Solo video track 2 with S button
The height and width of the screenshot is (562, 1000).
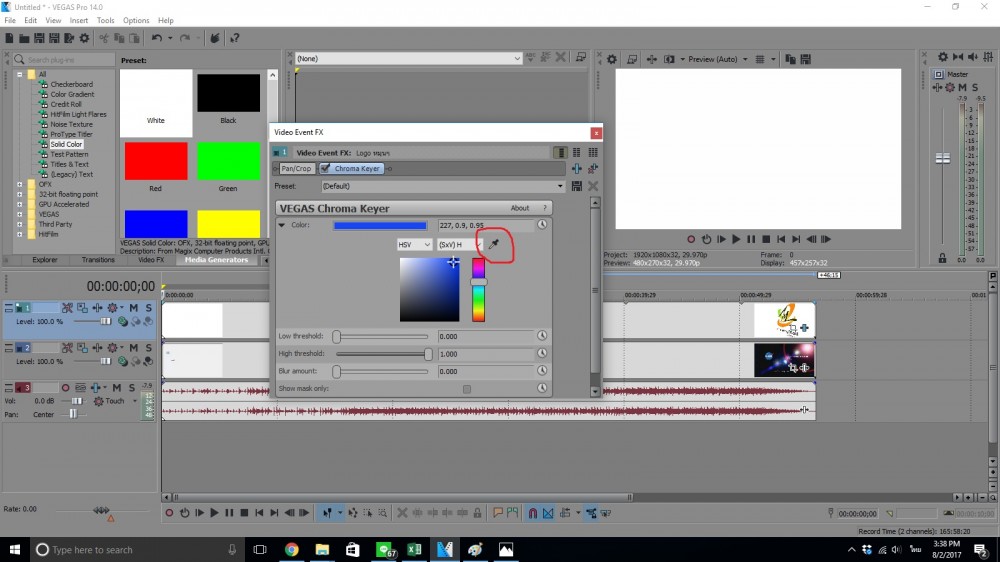pos(149,348)
